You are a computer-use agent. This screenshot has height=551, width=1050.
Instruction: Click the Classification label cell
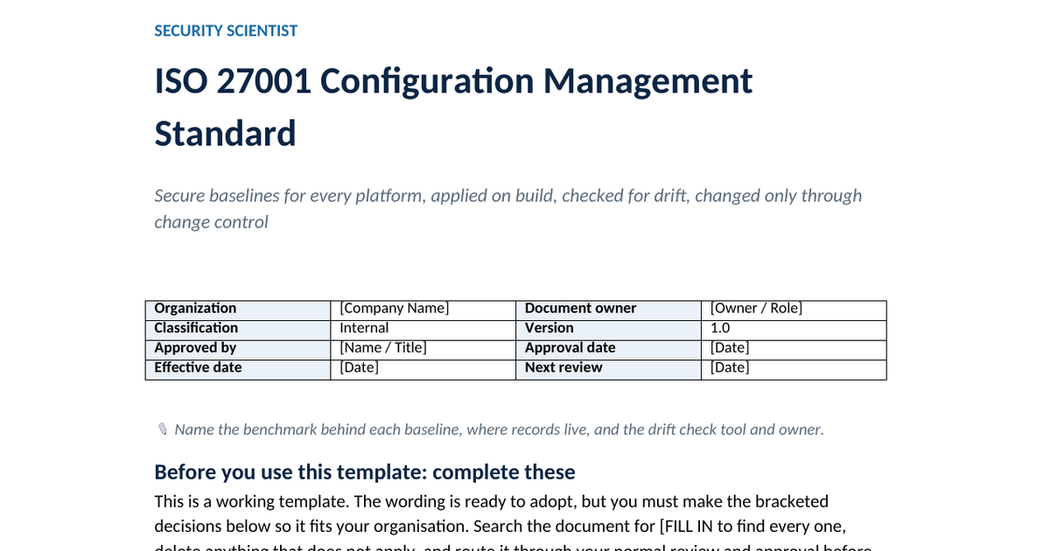tap(238, 330)
